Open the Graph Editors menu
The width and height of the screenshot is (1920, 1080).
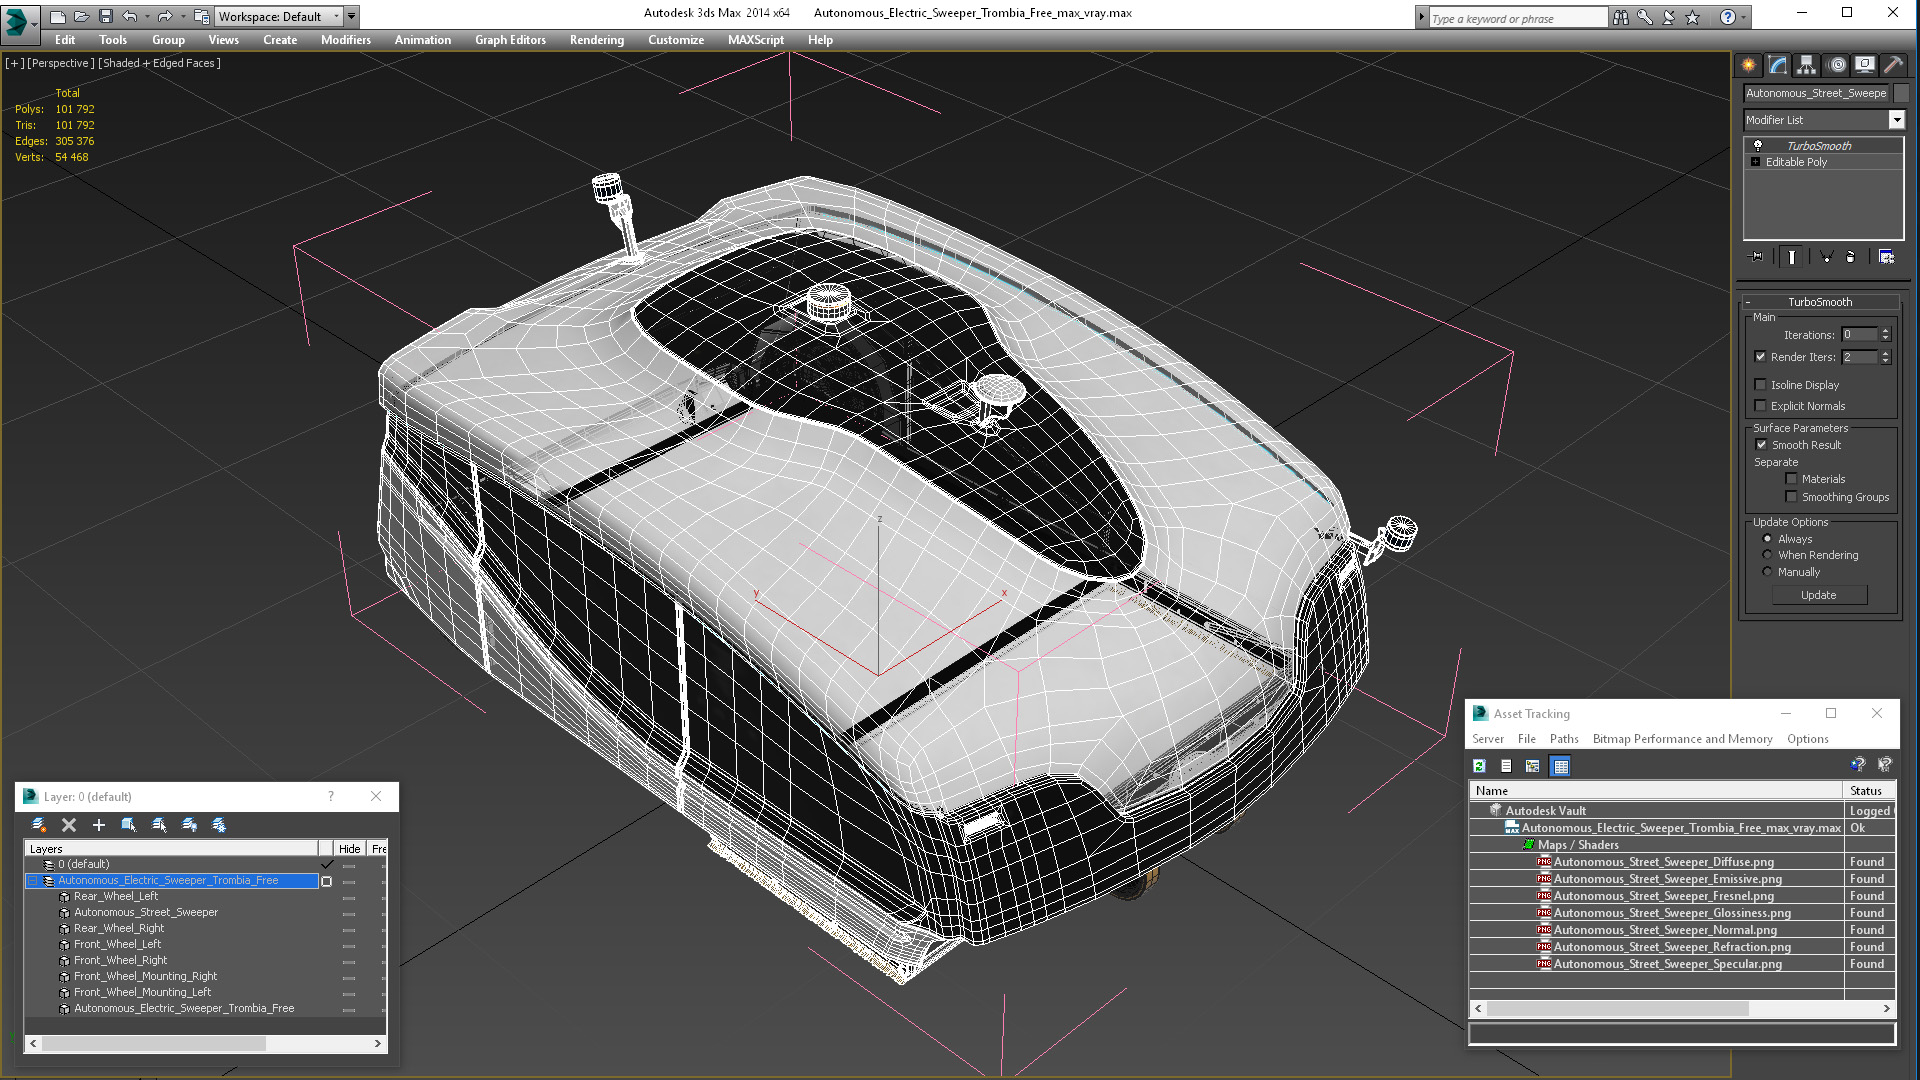click(x=510, y=40)
